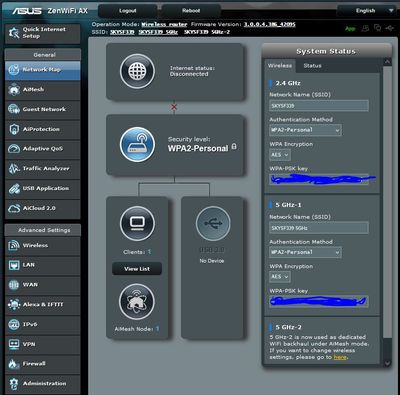Click the AiProtection shield icon
The image size is (400, 395).
tap(14, 129)
